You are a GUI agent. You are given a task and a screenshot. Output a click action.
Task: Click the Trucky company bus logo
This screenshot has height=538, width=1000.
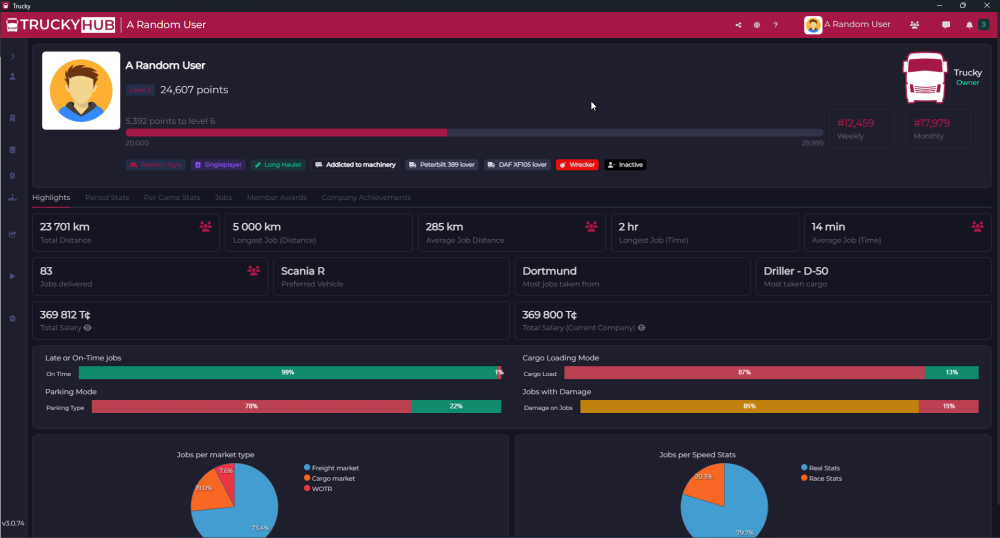click(925, 78)
